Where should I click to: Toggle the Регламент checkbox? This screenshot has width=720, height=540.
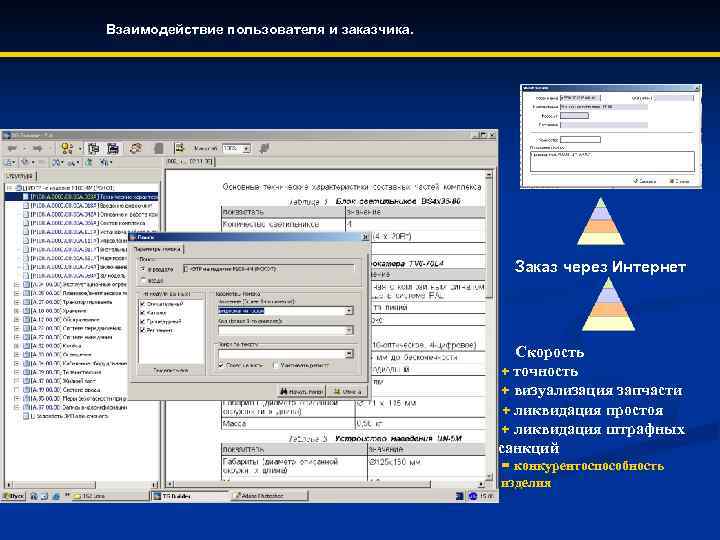143,330
